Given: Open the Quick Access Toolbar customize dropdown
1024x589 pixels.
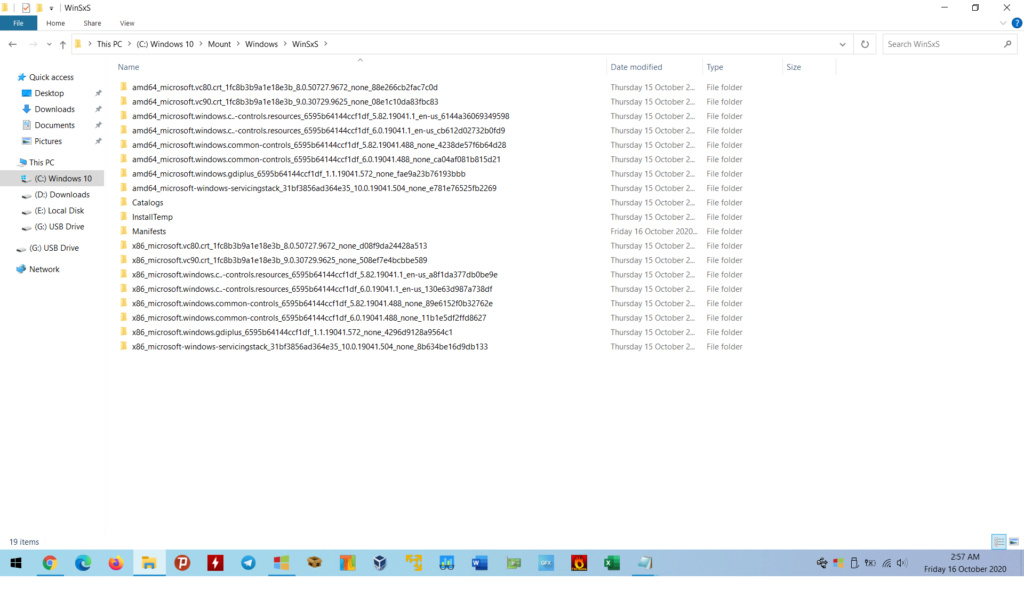Looking at the screenshot, I should pyautogui.click(x=51, y=8).
